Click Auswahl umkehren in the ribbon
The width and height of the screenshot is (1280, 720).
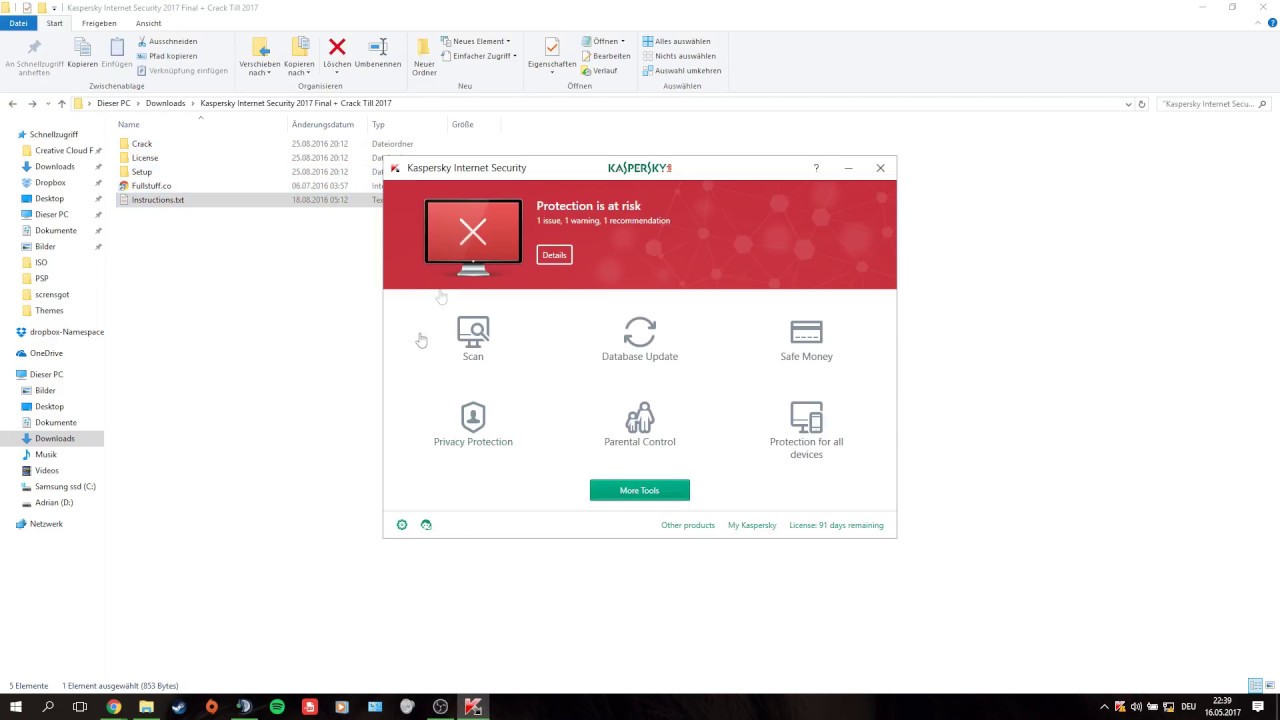pyautogui.click(x=681, y=71)
